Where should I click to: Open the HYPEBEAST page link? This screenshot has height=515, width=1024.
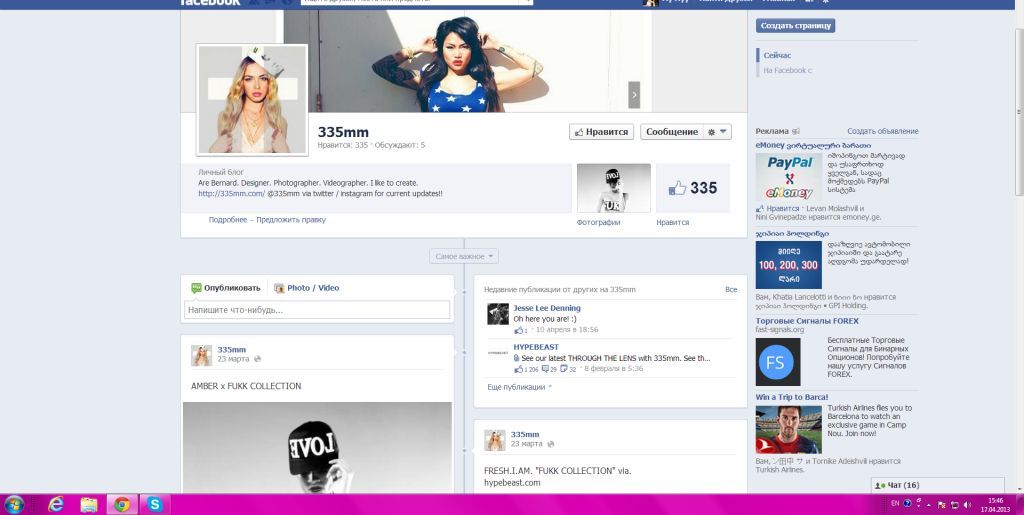coord(536,347)
